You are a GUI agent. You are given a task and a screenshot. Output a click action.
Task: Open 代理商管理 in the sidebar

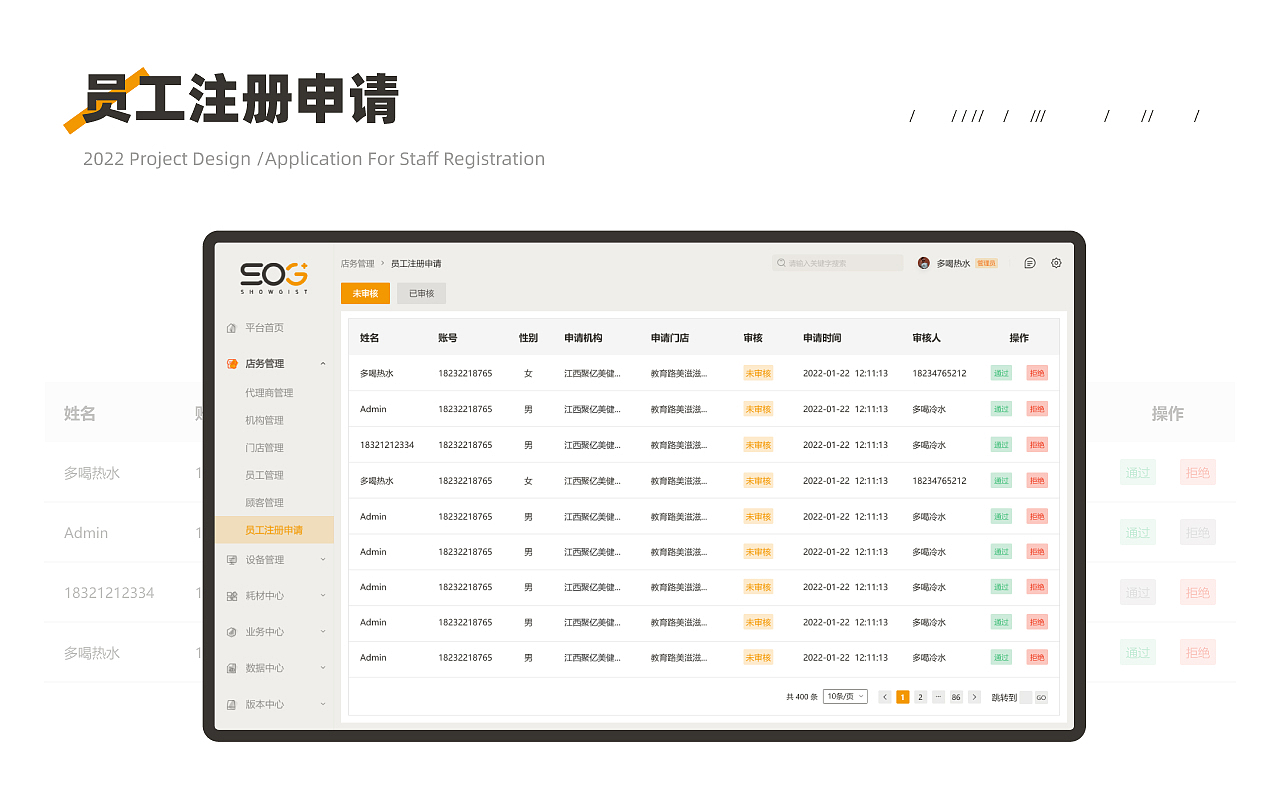coord(269,393)
